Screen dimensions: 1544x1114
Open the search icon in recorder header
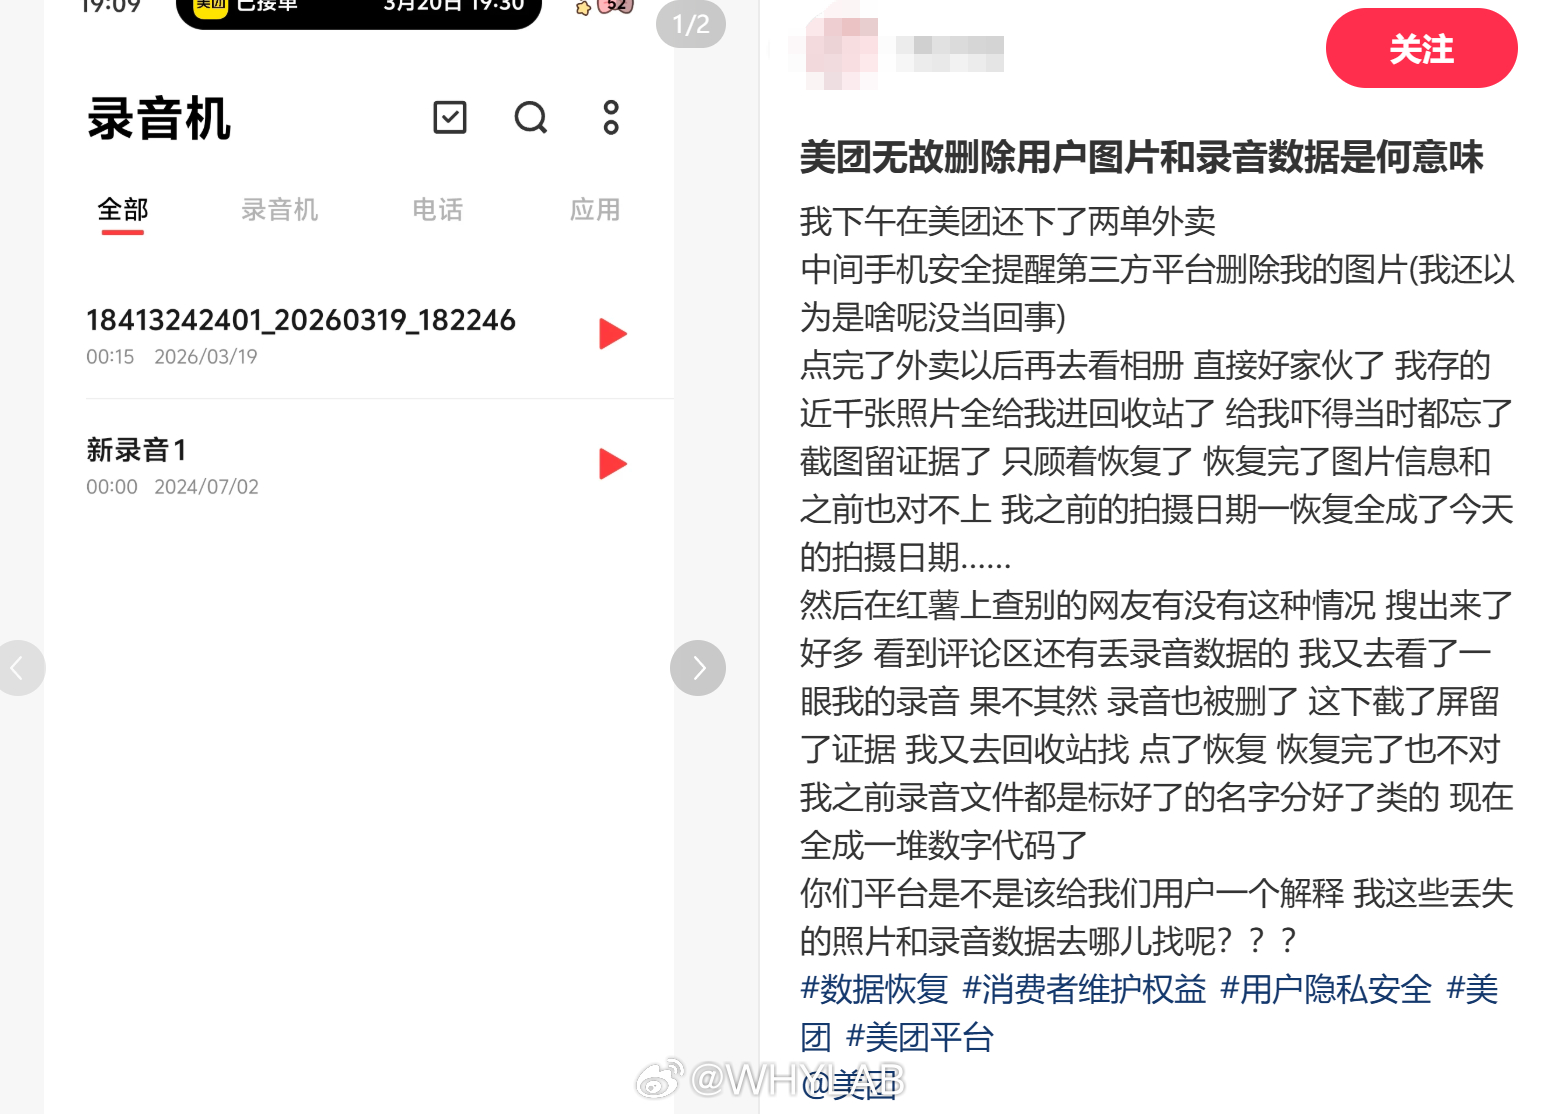(531, 117)
